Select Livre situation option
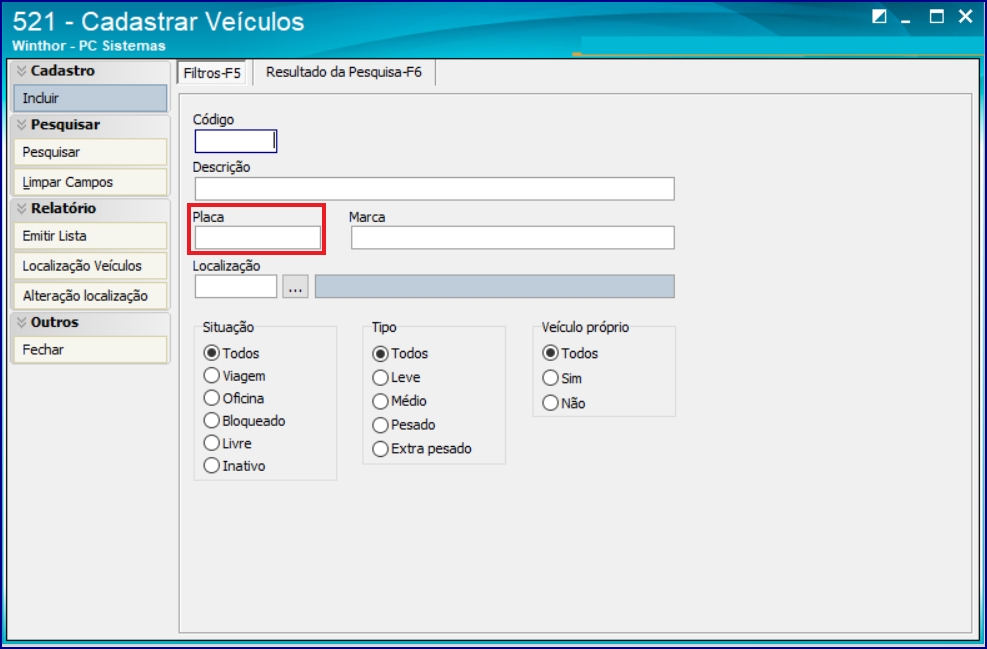Viewport: 987px width, 649px height. tap(228, 444)
